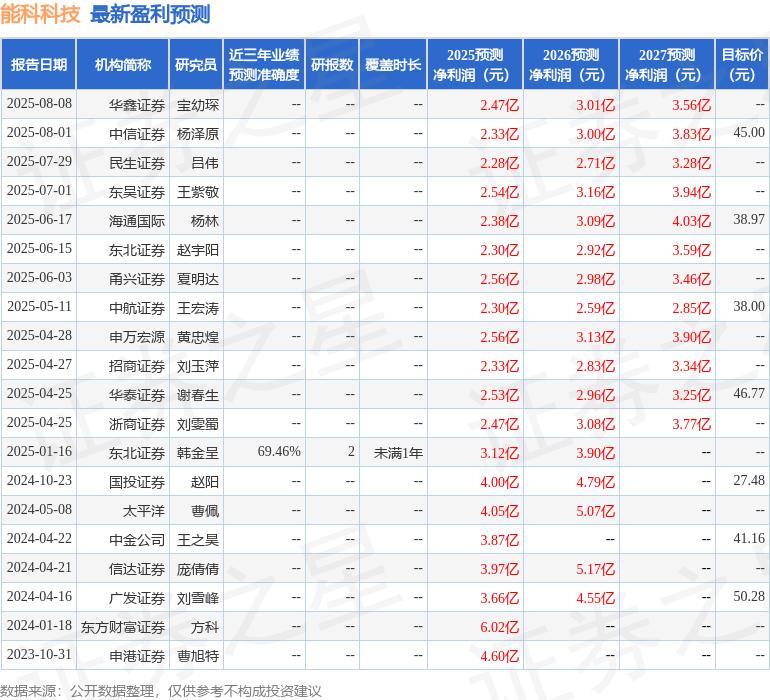Click the date 2025-08-08
Image resolution: width=770 pixels, height=700 pixels.
click(39, 104)
